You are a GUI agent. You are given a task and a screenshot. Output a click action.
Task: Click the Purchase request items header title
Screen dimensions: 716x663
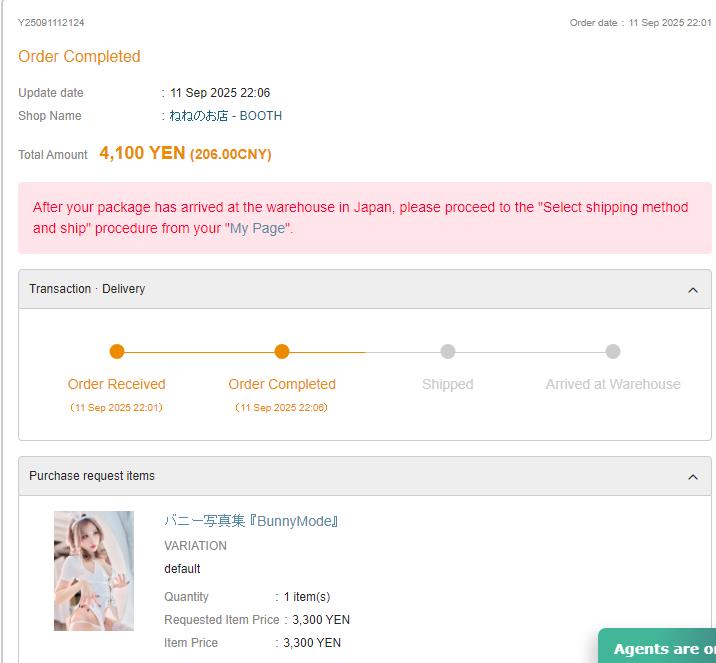pos(92,476)
